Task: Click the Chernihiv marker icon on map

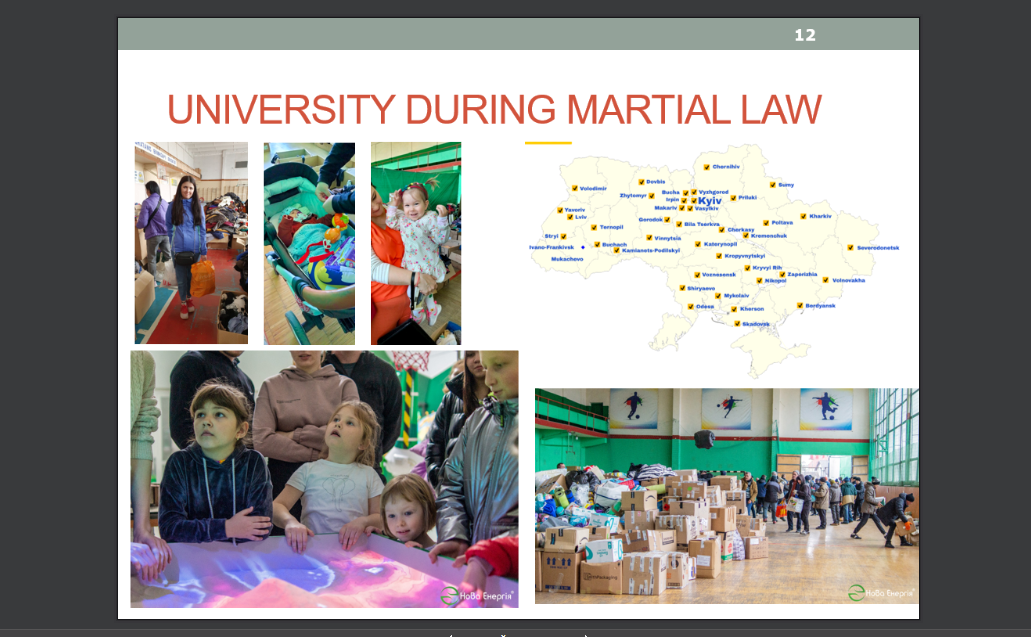Action: point(706,166)
